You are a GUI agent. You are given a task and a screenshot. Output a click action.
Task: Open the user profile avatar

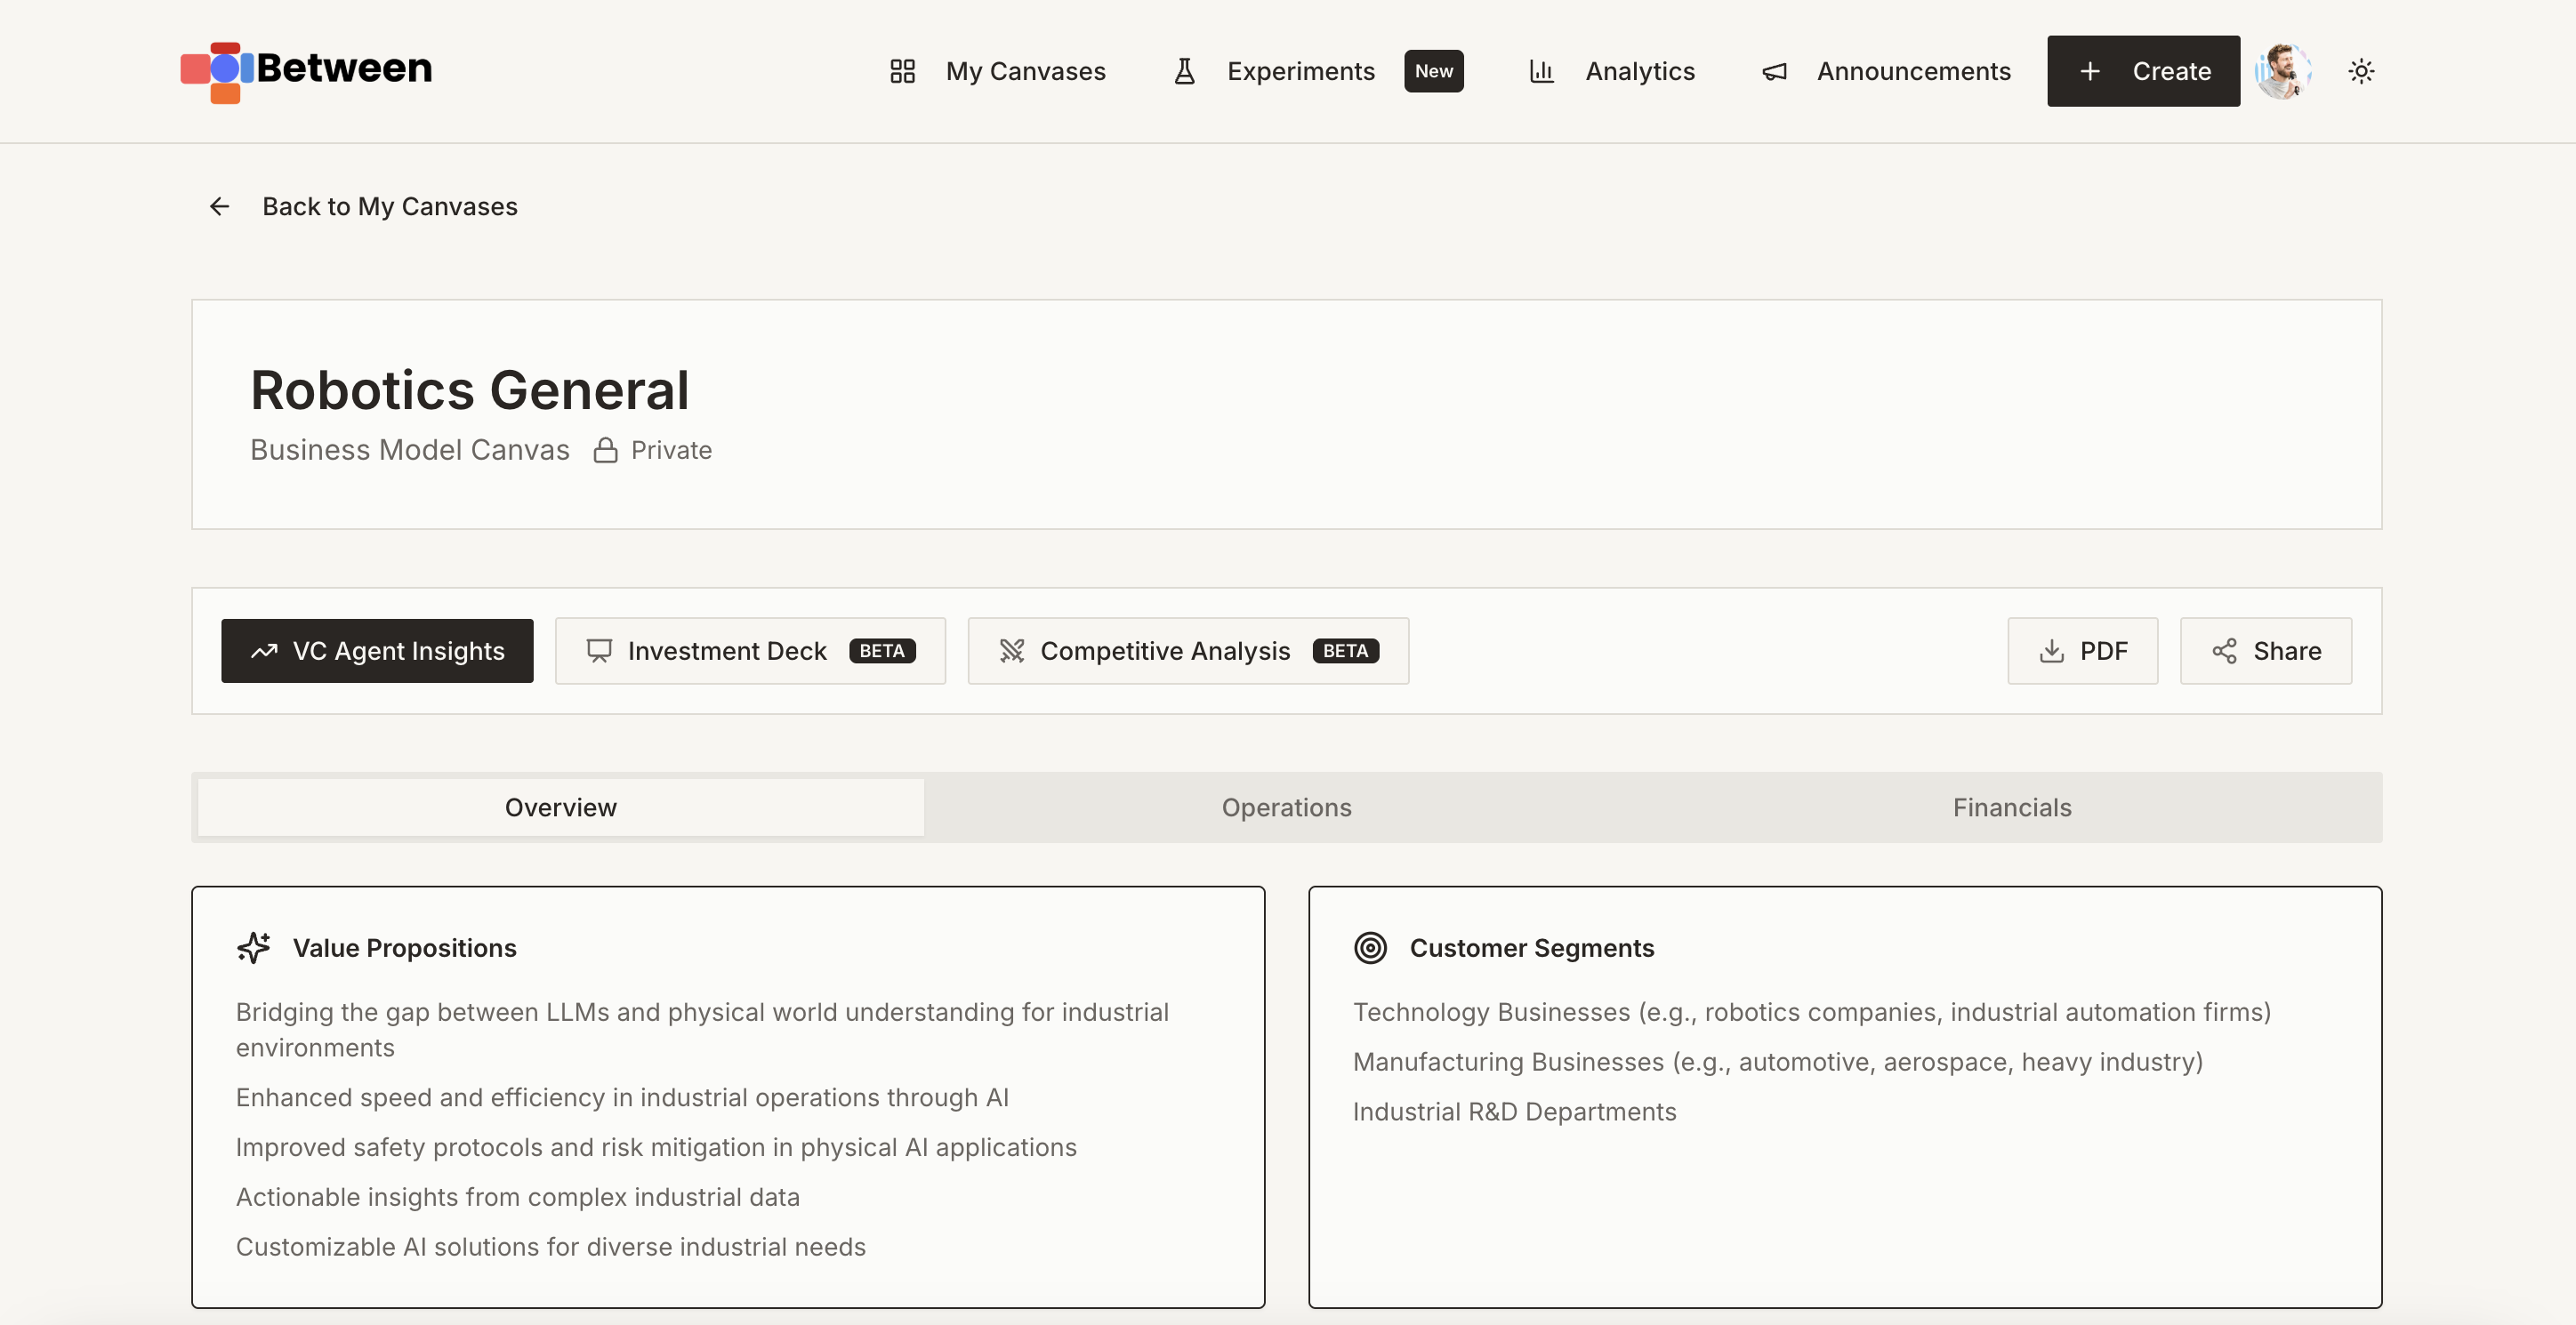coord(2283,71)
